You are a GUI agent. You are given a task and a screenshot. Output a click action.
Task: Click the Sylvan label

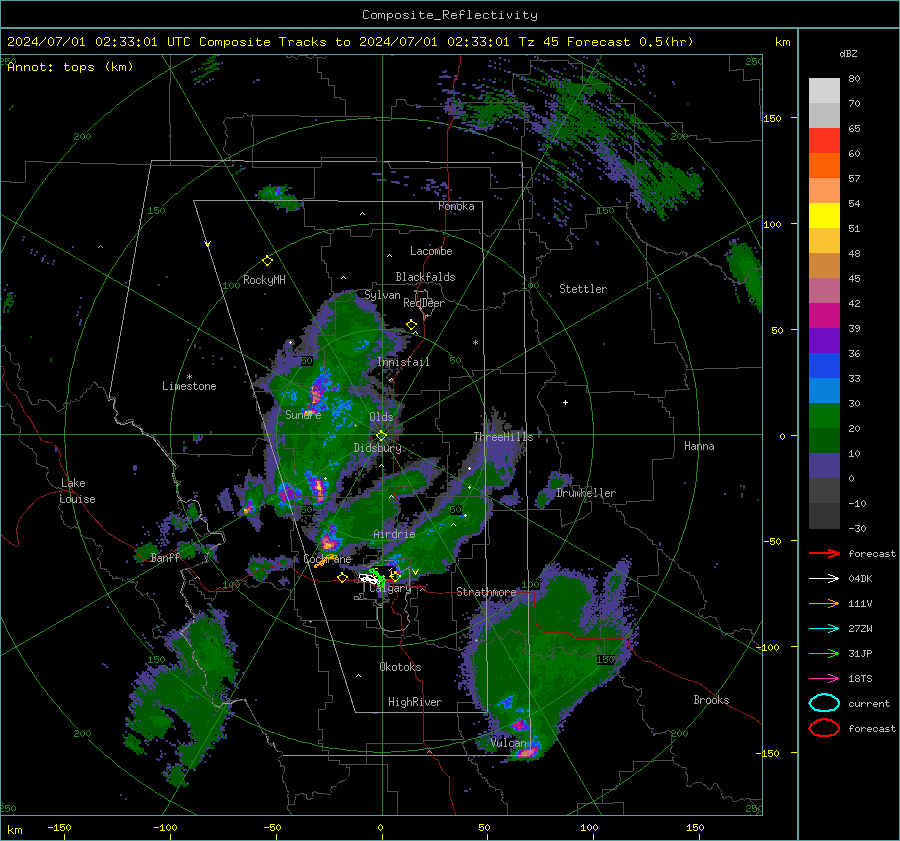[382, 295]
